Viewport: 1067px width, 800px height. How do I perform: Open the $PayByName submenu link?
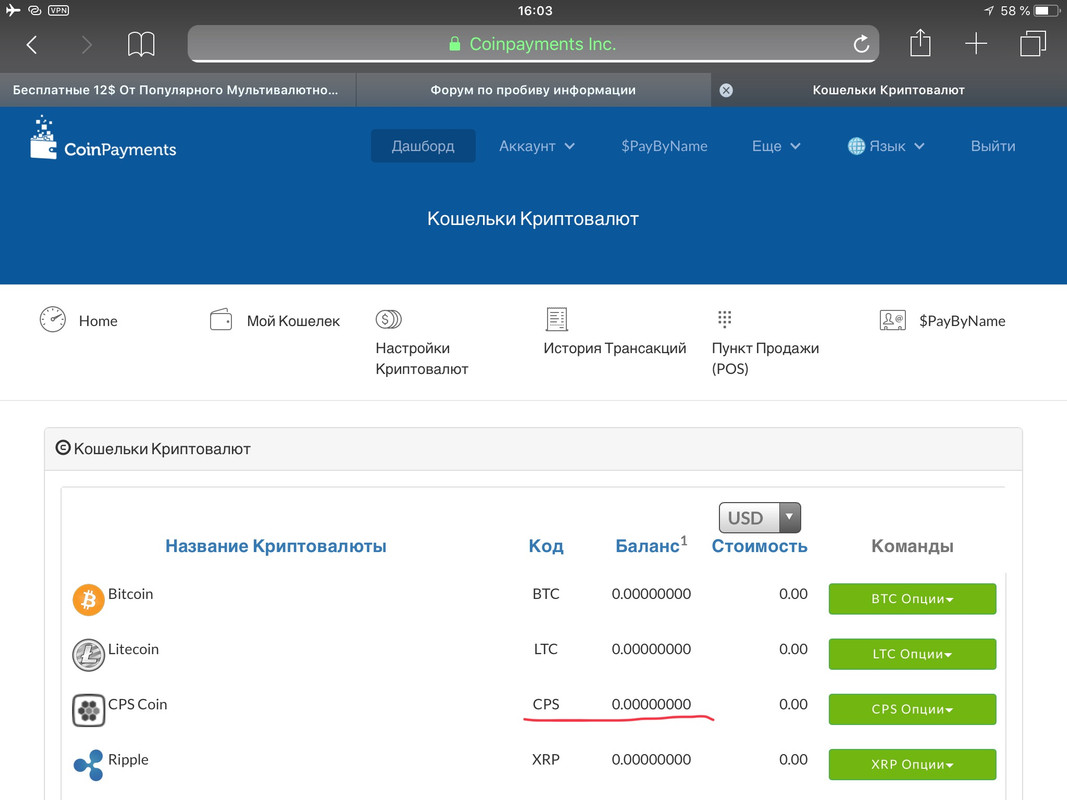962,321
